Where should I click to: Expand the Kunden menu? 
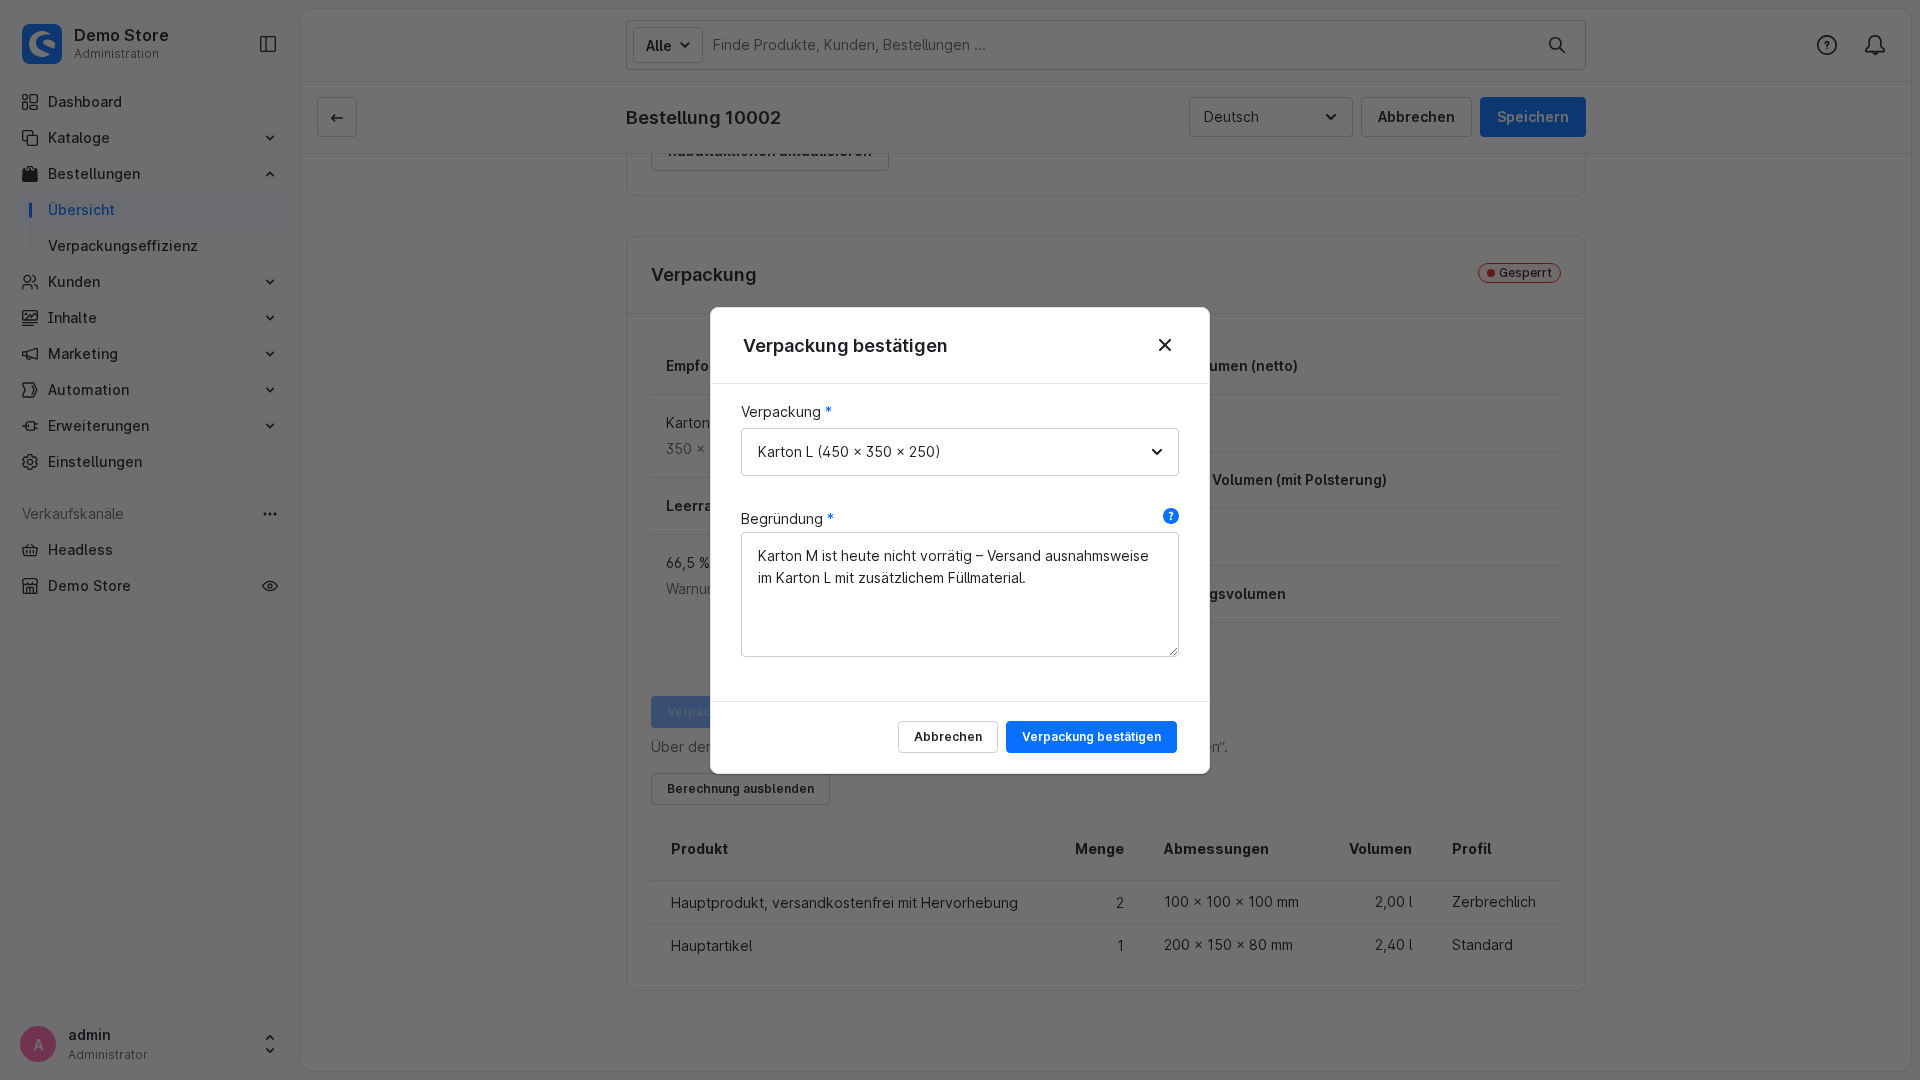[150, 282]
